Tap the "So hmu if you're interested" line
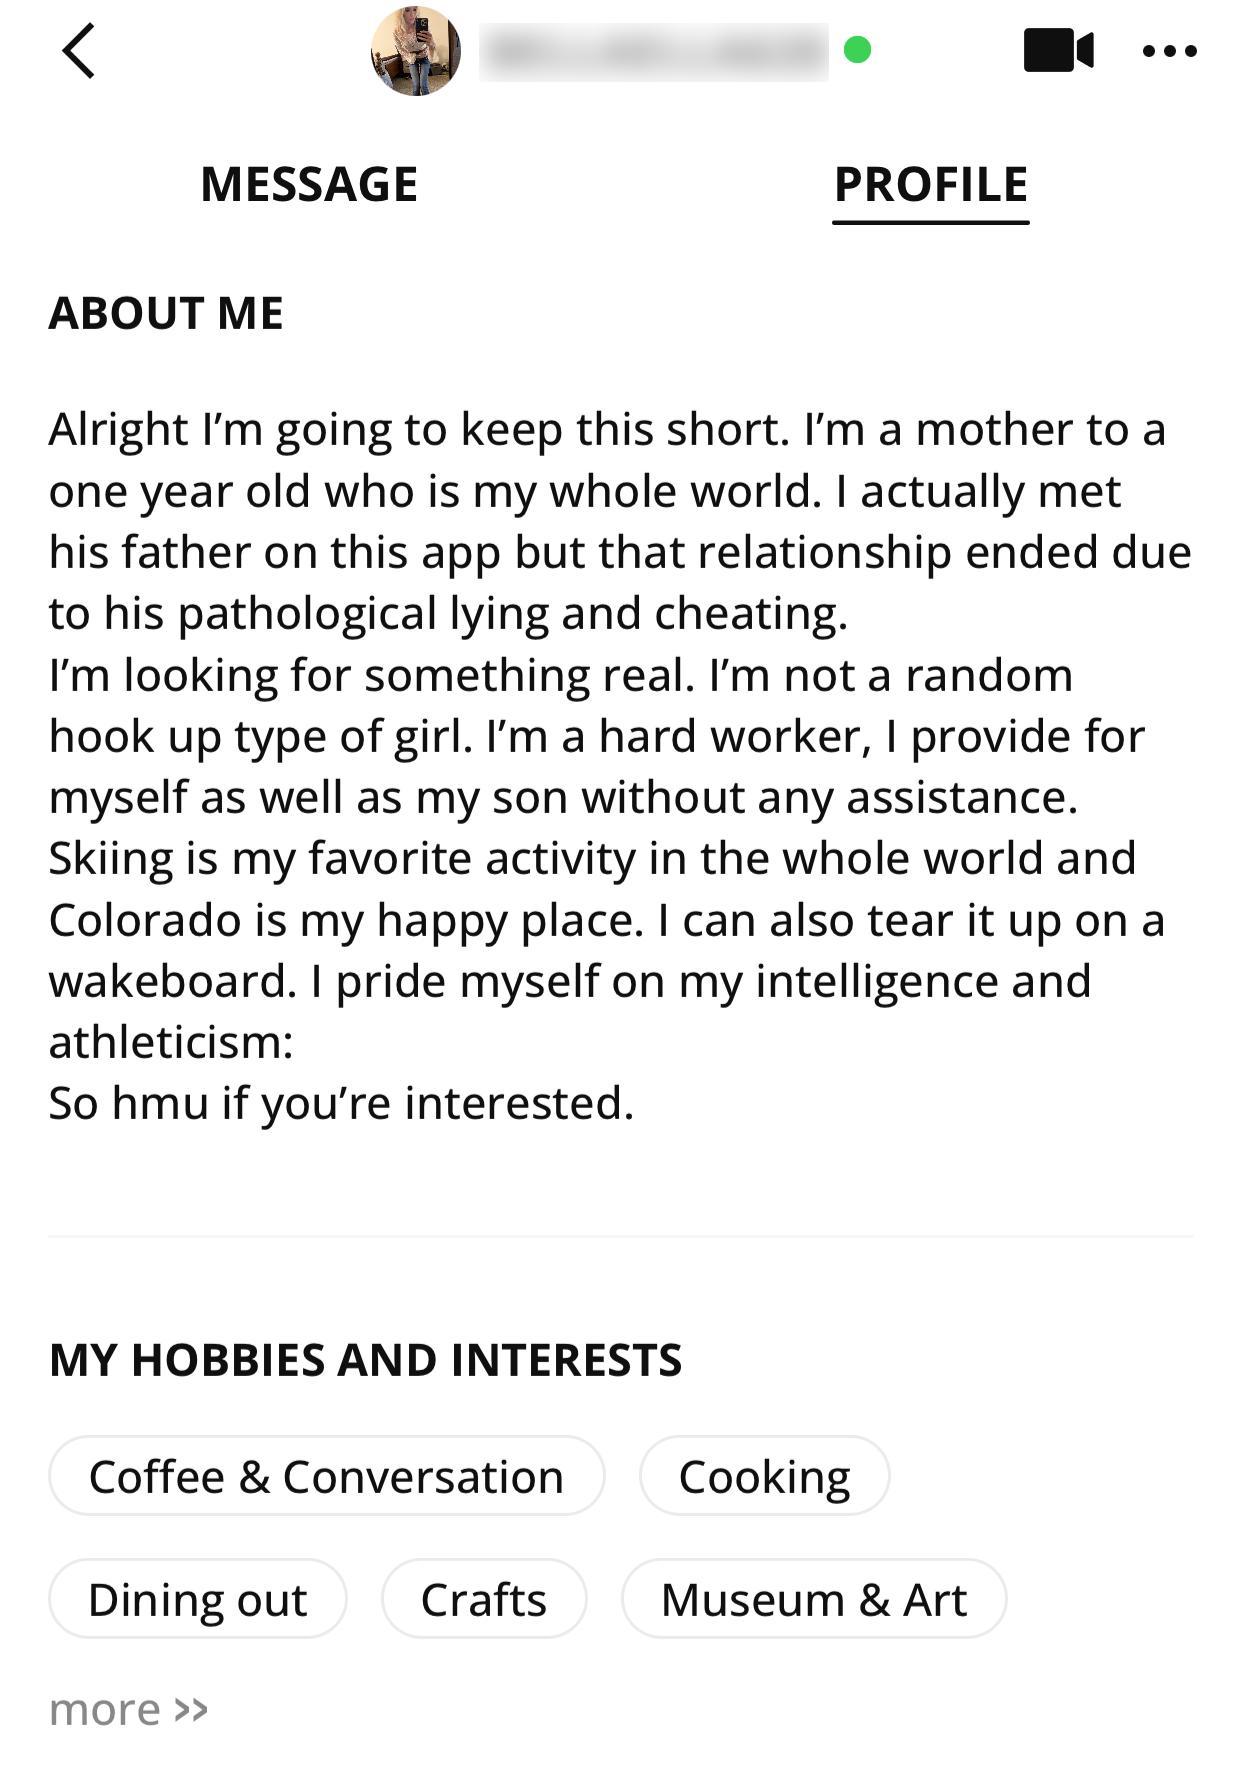This screenshot has width=1242, height=1782. click(x=341, y=1103)
